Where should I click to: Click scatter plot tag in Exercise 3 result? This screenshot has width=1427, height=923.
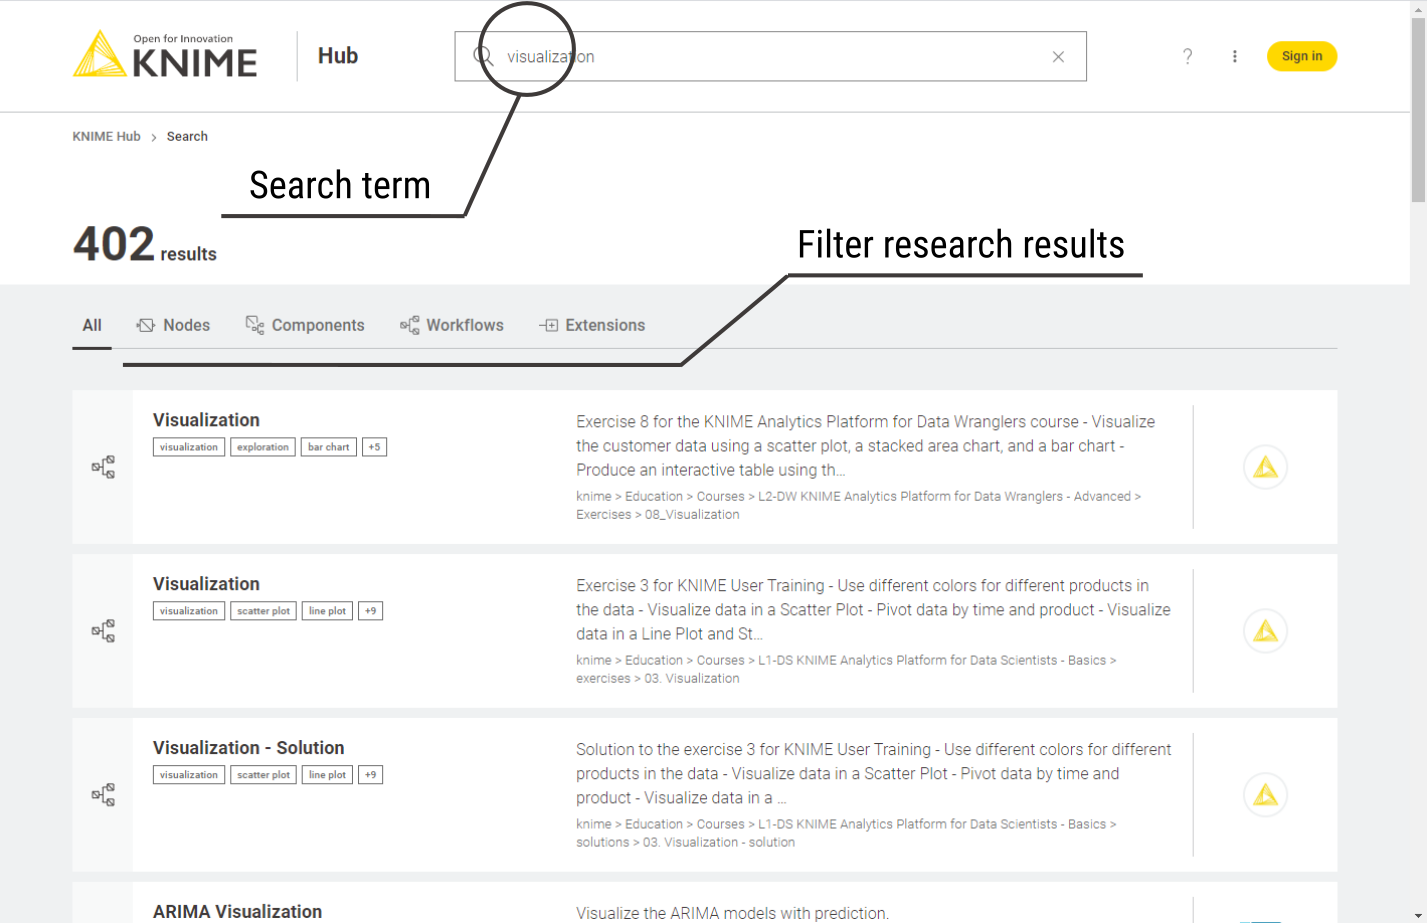[x=264, y=611]
